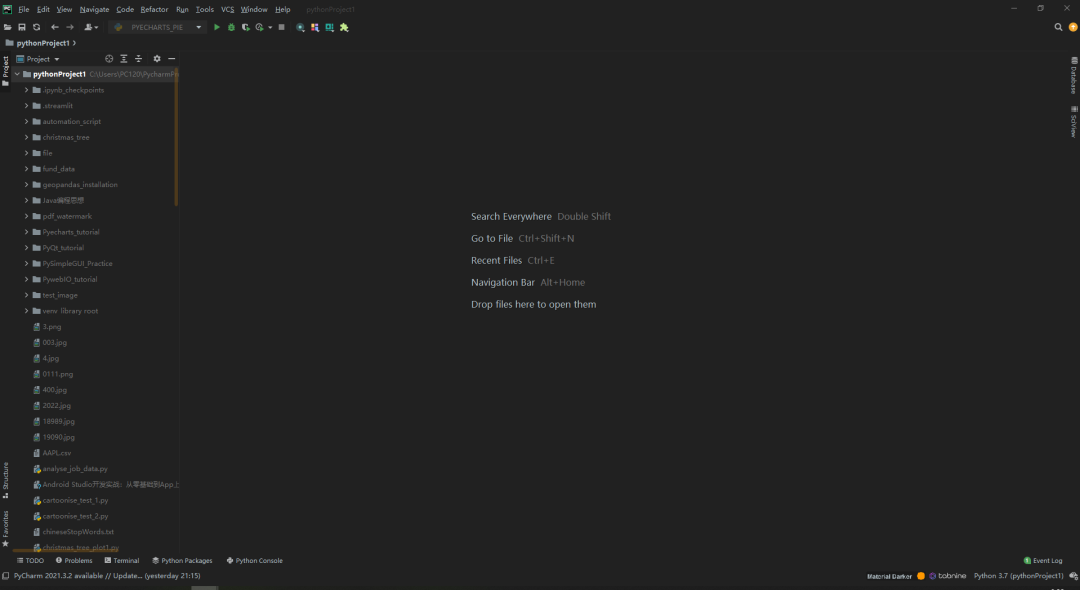Click the Search Everywhere magnifier icon
This screenshot has width=1080, height=590.
click(x=1057, y=29)
